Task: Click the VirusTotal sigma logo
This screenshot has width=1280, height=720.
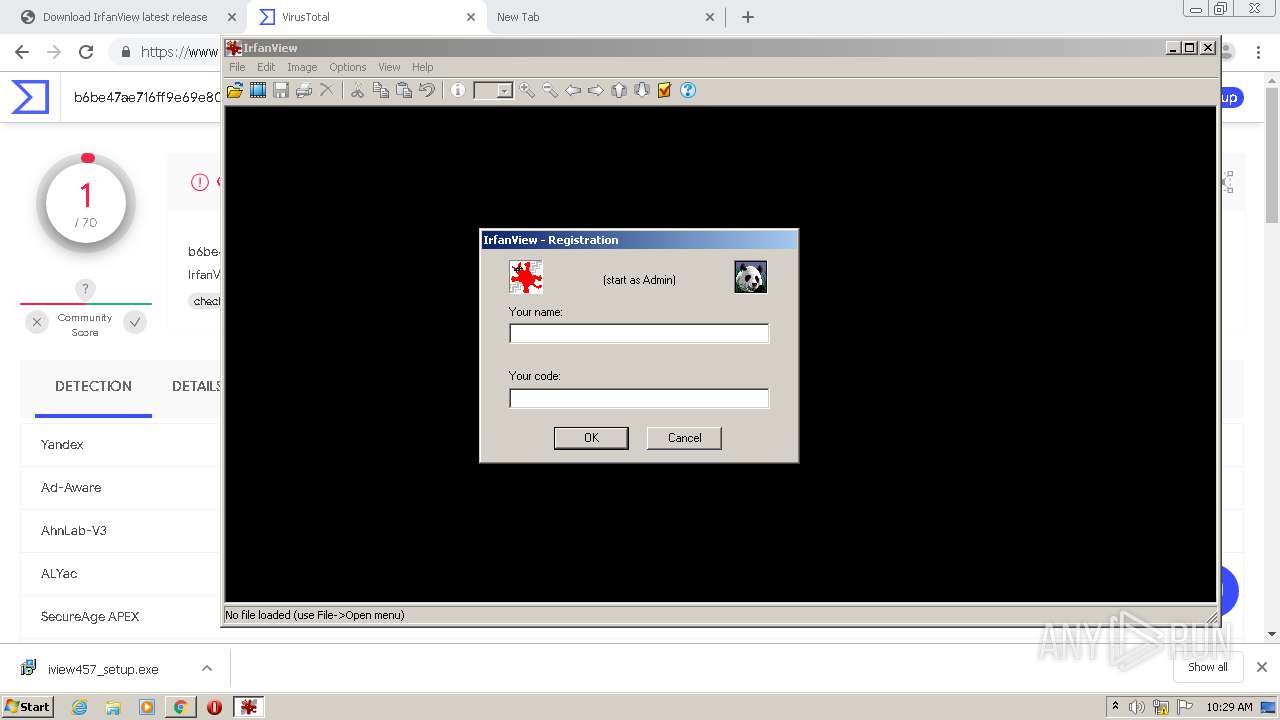Action: (30, 97)
